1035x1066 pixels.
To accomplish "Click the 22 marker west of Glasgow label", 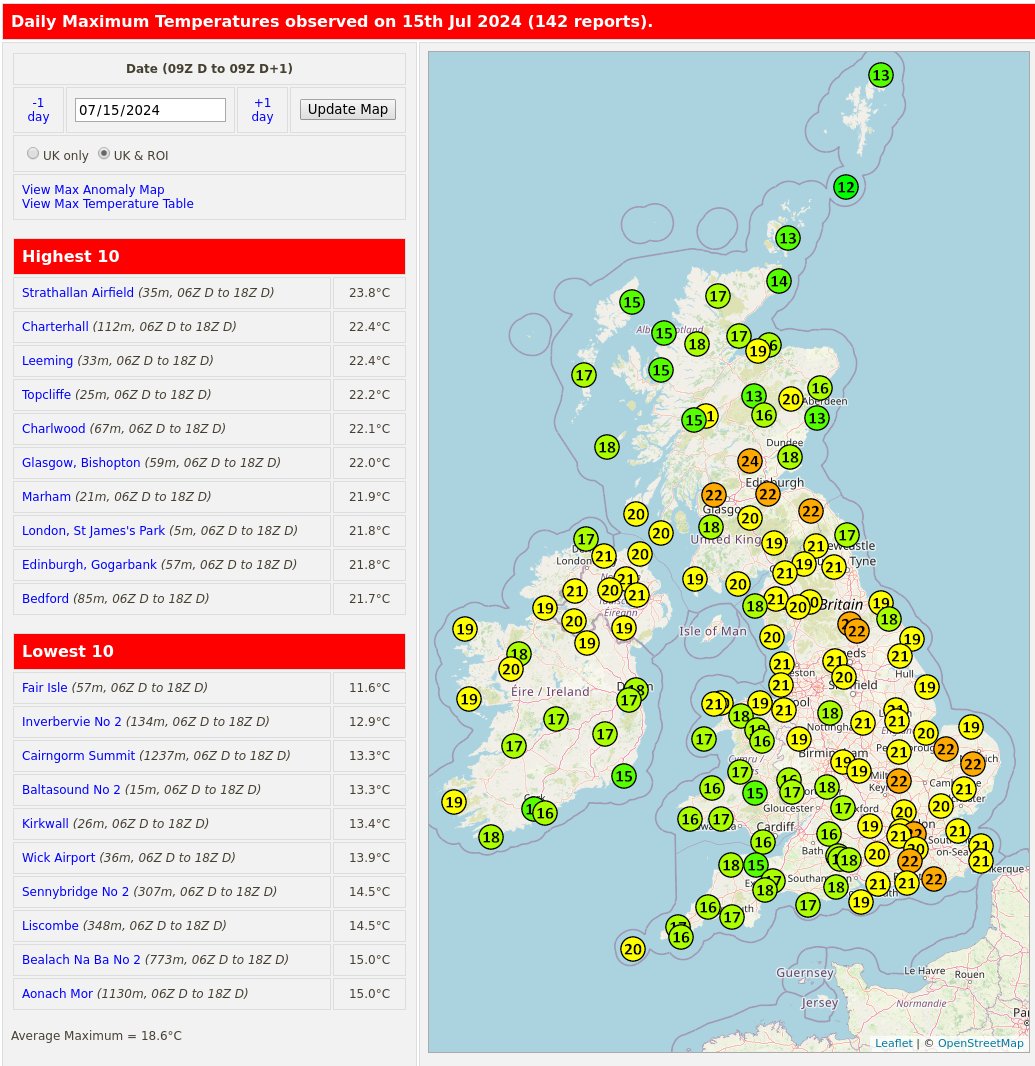I will (x=713, y=495).
